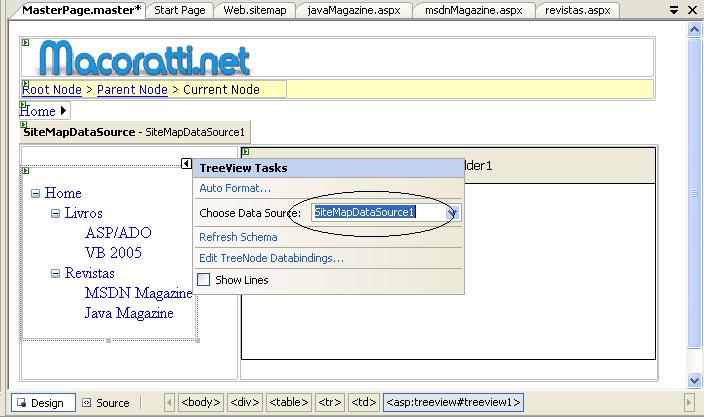
Task: Click the TreeView bottom resize handle
Action: (x=108, y=341)
